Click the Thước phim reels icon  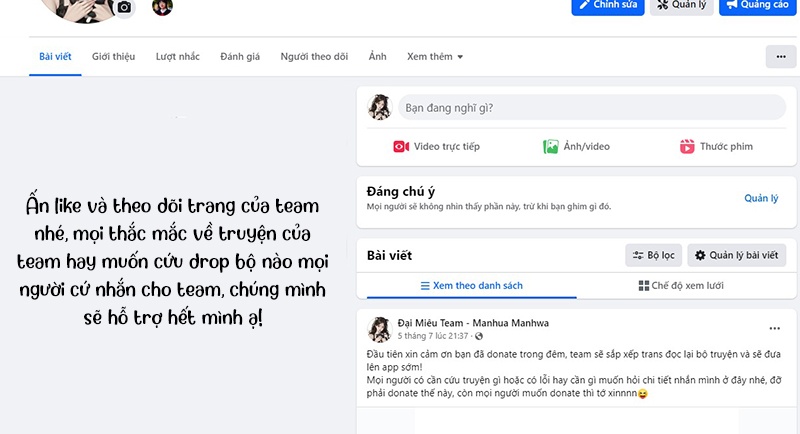point(687,146)
